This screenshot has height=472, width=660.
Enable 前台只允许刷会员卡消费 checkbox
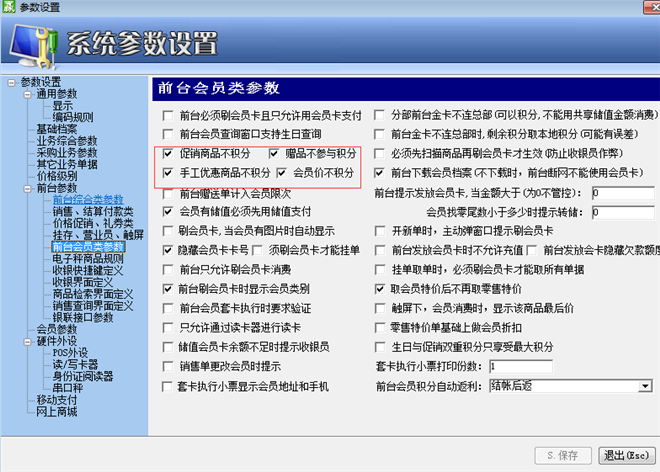(168, 269)
